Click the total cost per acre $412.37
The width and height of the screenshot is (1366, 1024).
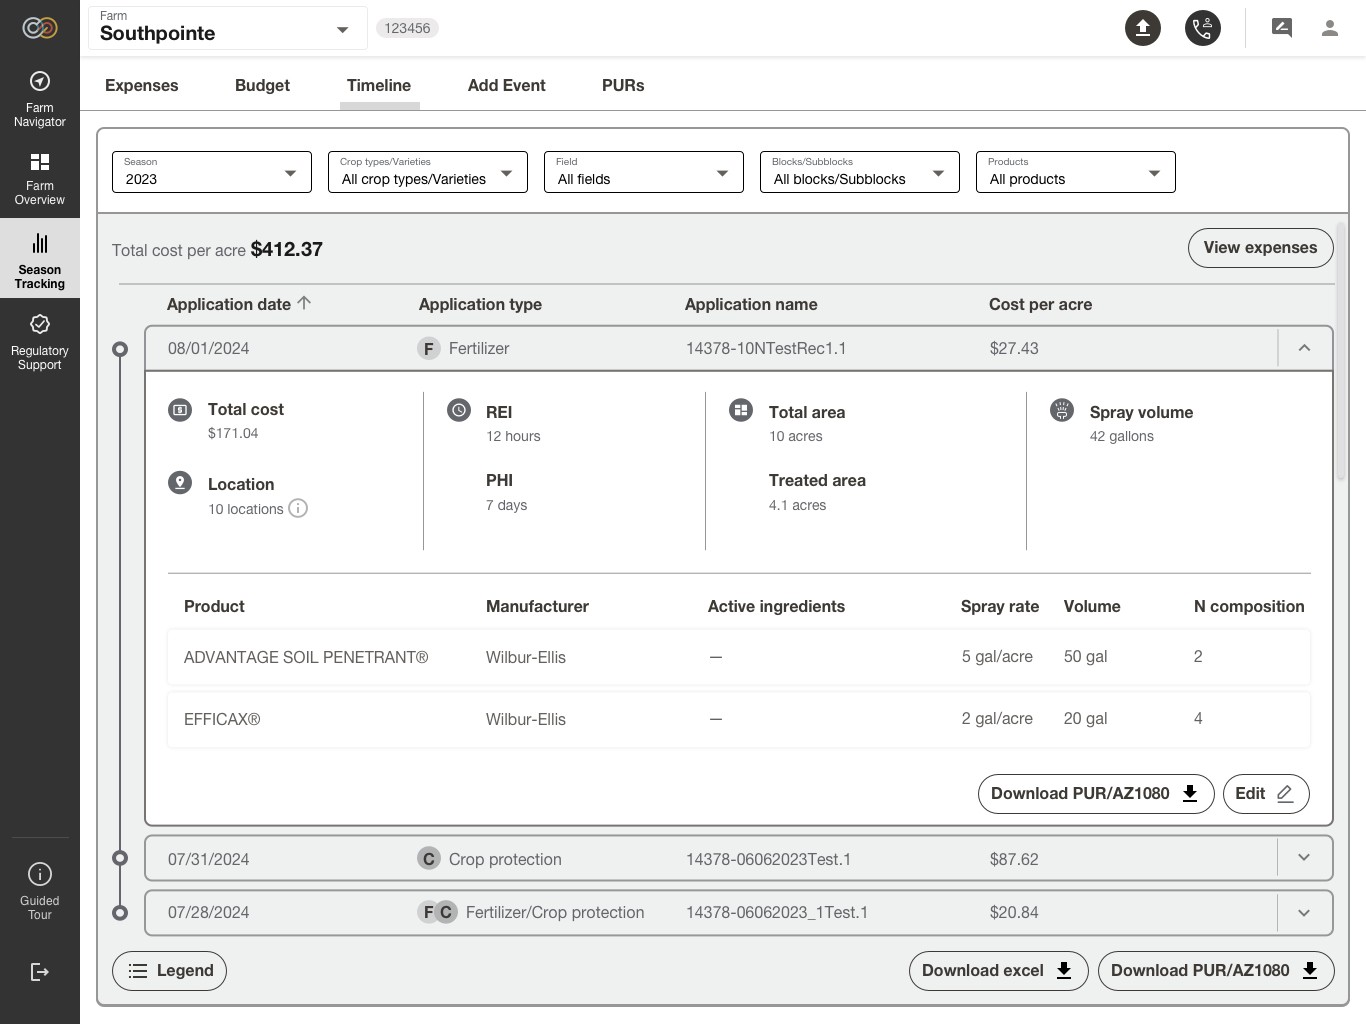tap(287, 249)
